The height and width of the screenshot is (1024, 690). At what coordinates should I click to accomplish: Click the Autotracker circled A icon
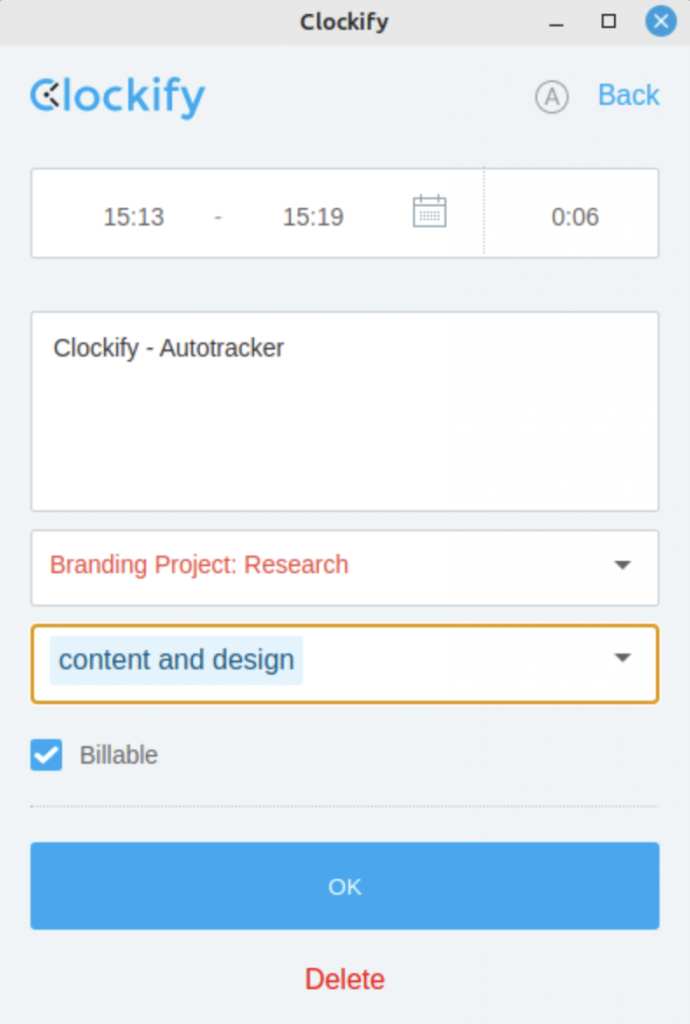(552, 97)
